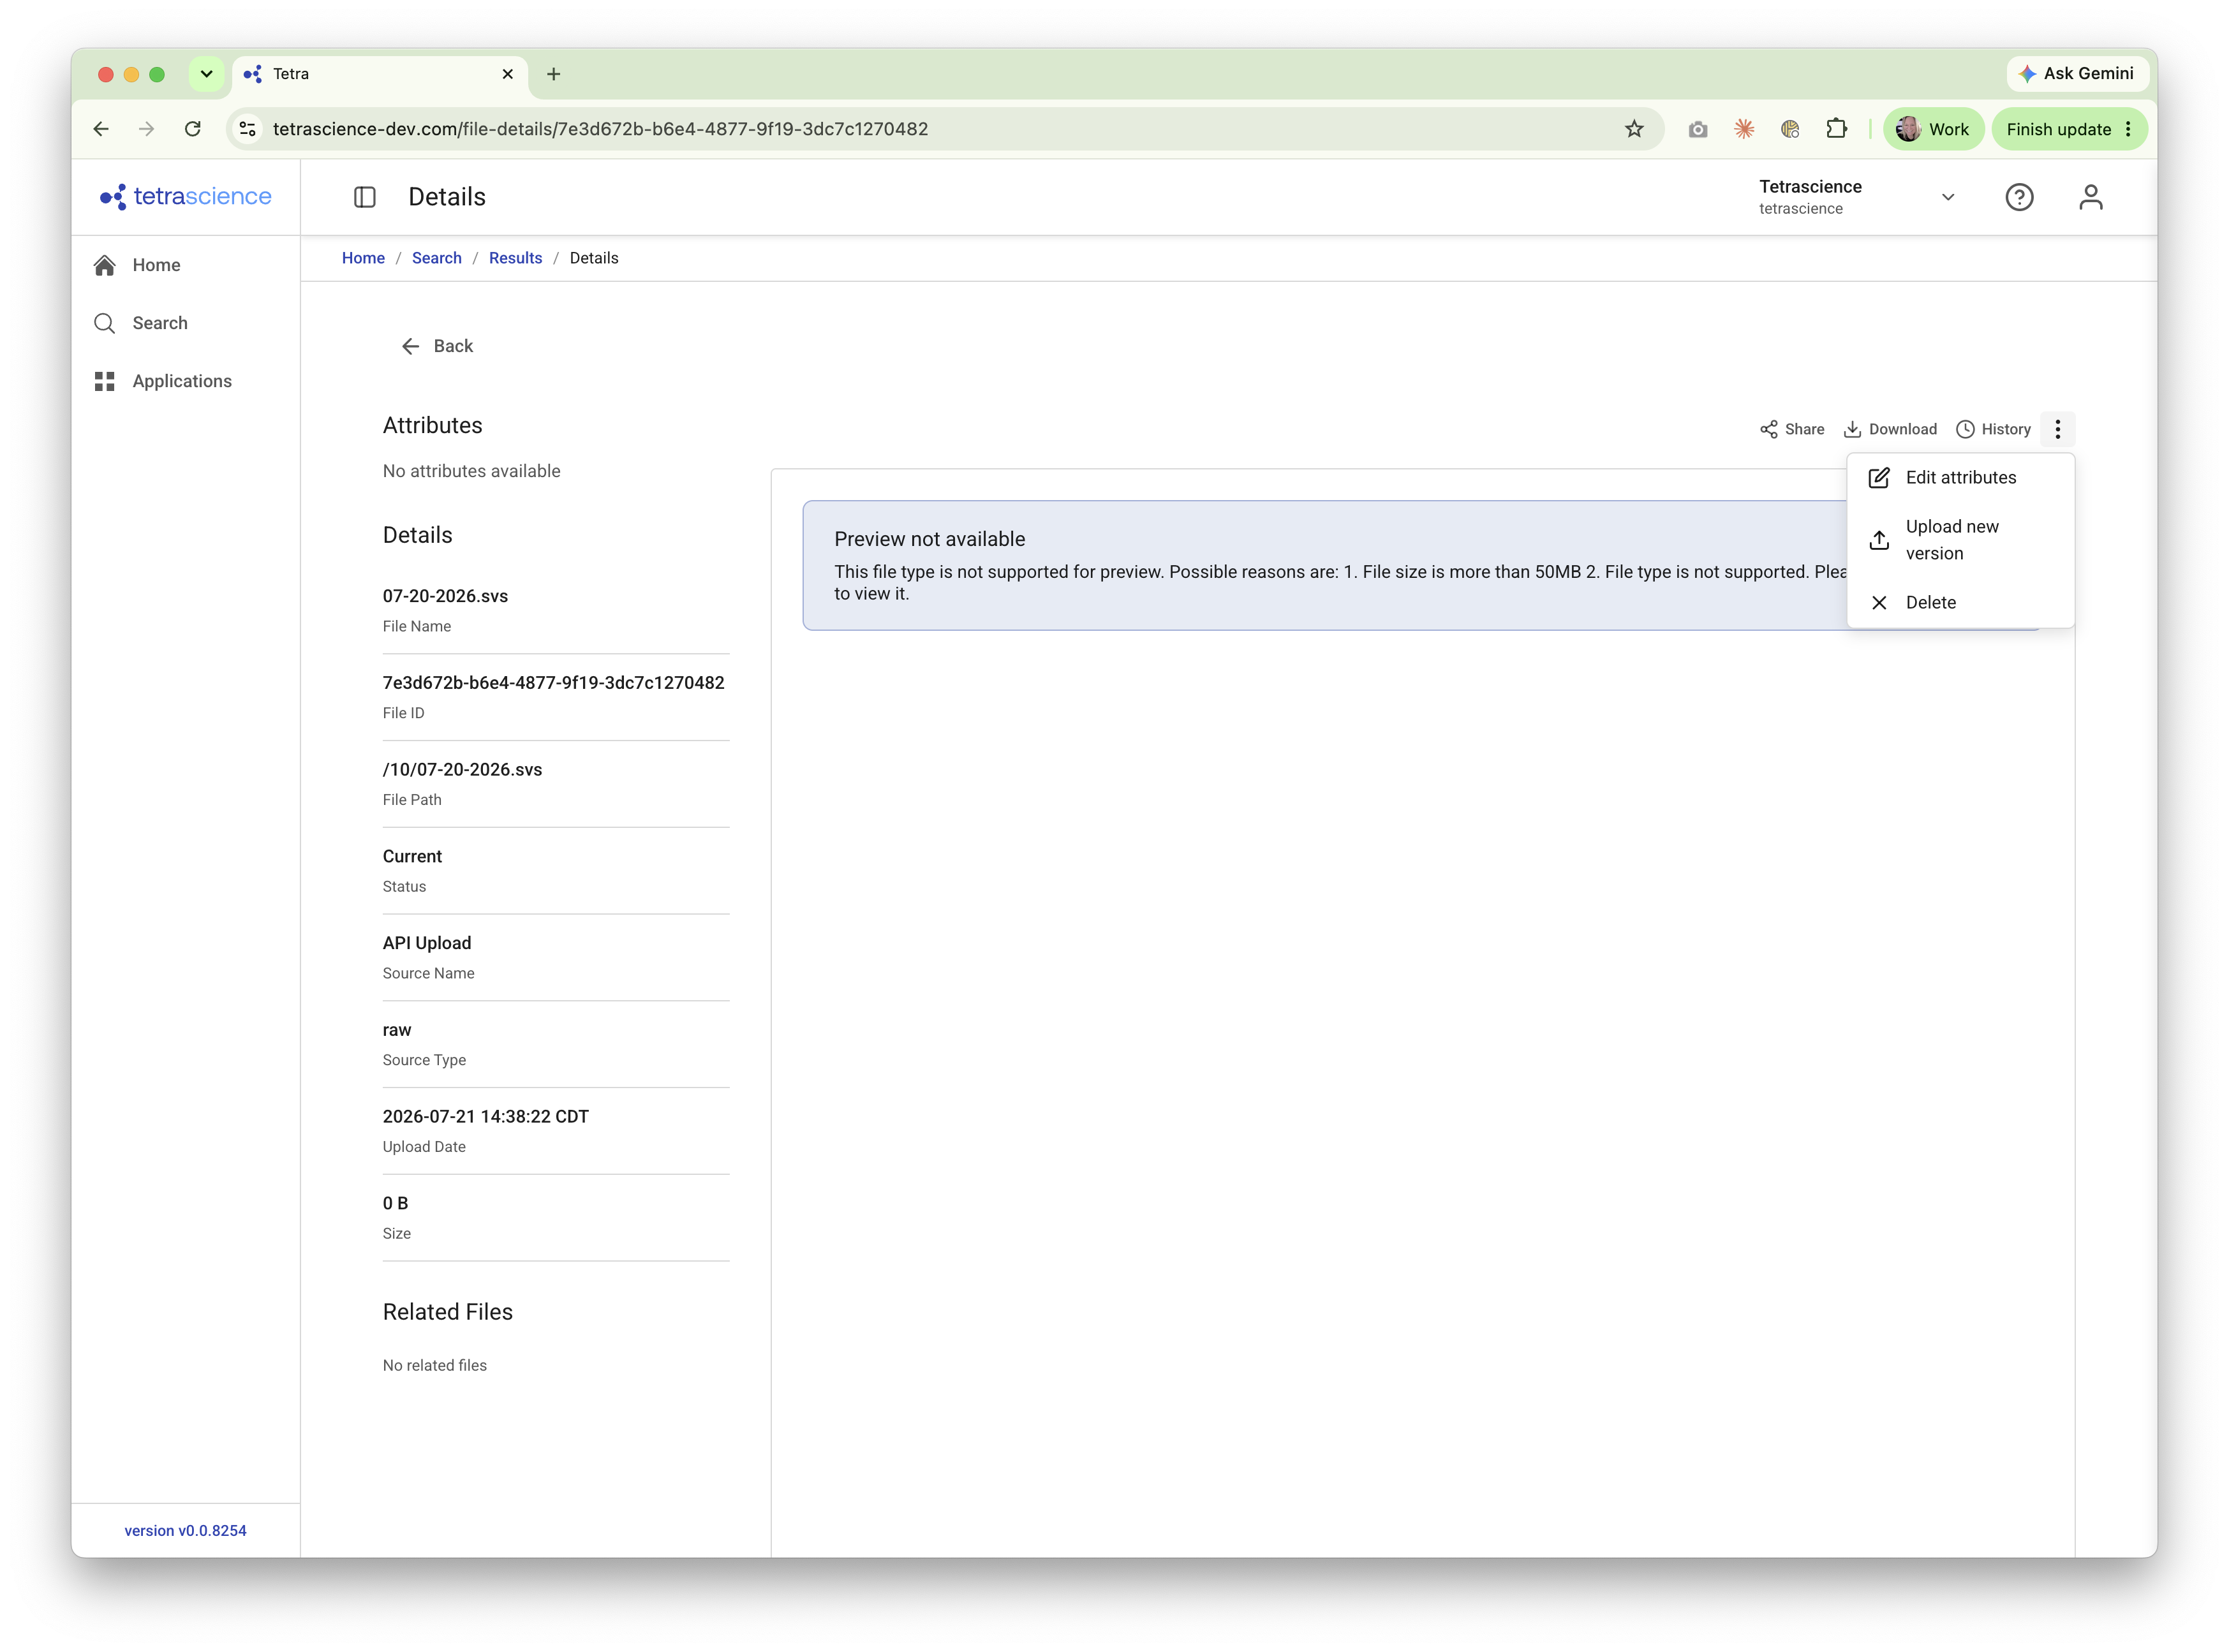
Task: Follow the Search breadcrumb link
Action: point(437,258)
